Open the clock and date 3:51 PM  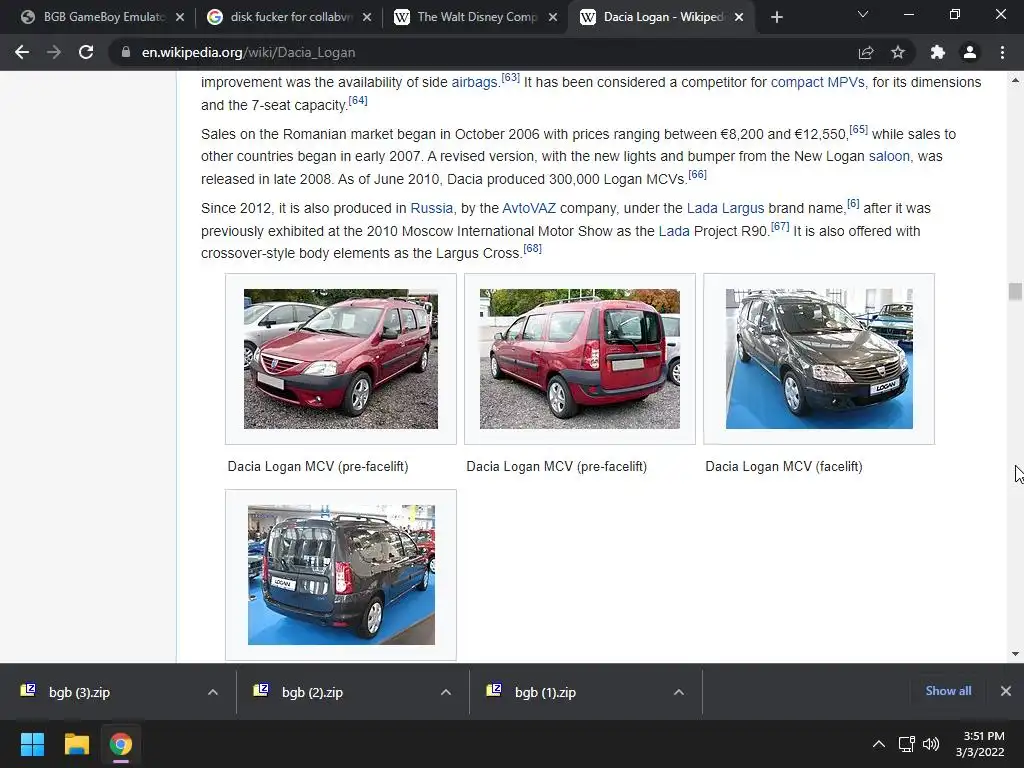point(980,744)
